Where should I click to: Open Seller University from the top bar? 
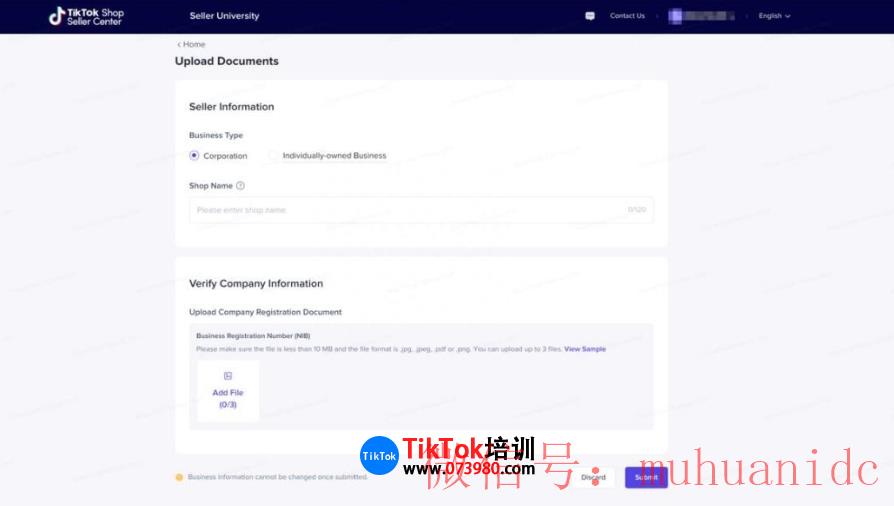click(224, 16)
